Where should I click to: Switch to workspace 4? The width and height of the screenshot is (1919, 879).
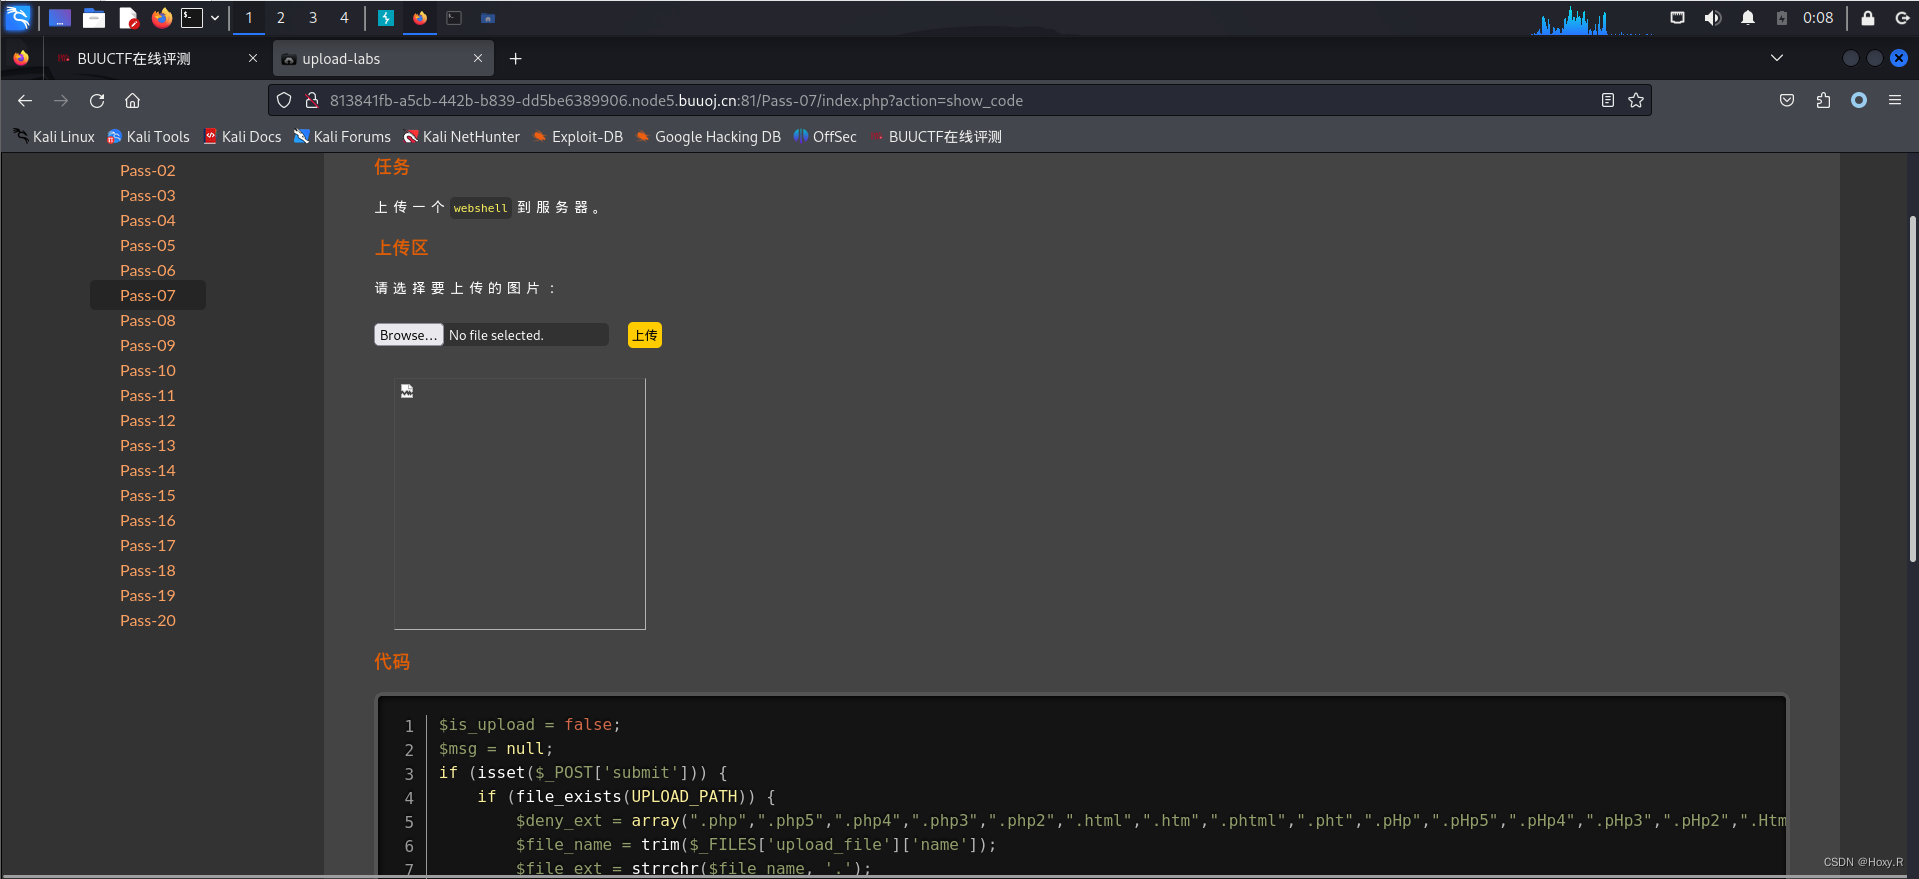coord(344,18)
